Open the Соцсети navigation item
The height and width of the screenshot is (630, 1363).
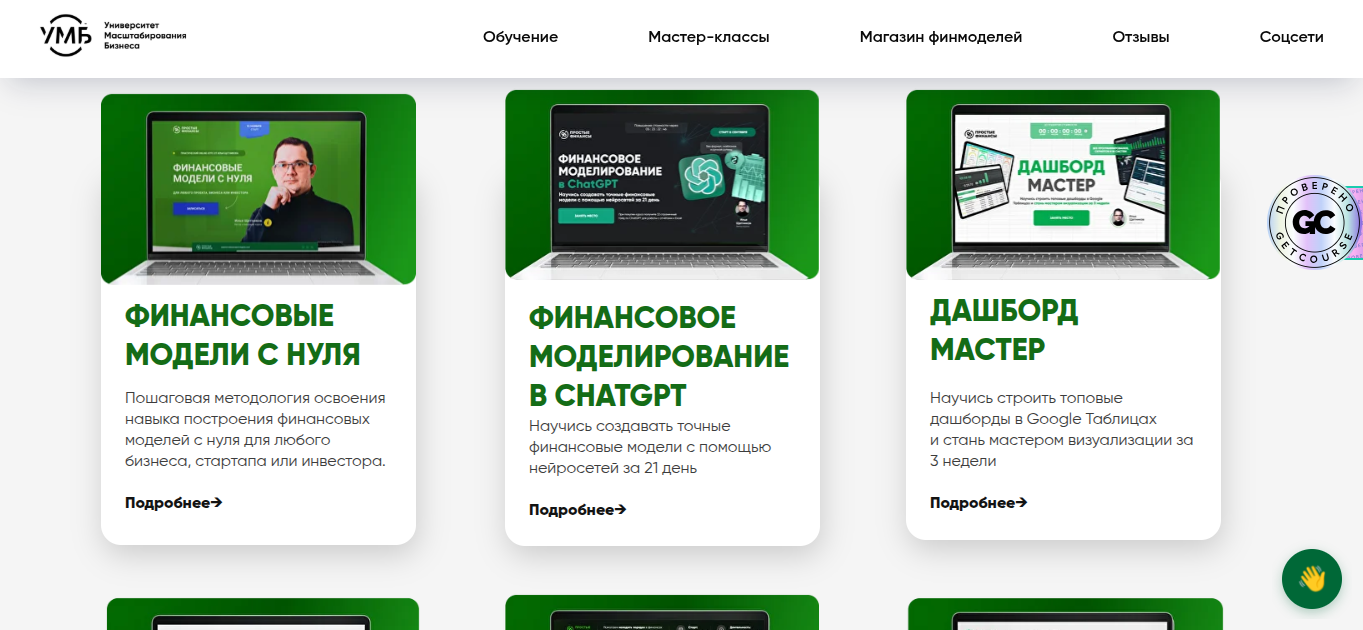1291,37
